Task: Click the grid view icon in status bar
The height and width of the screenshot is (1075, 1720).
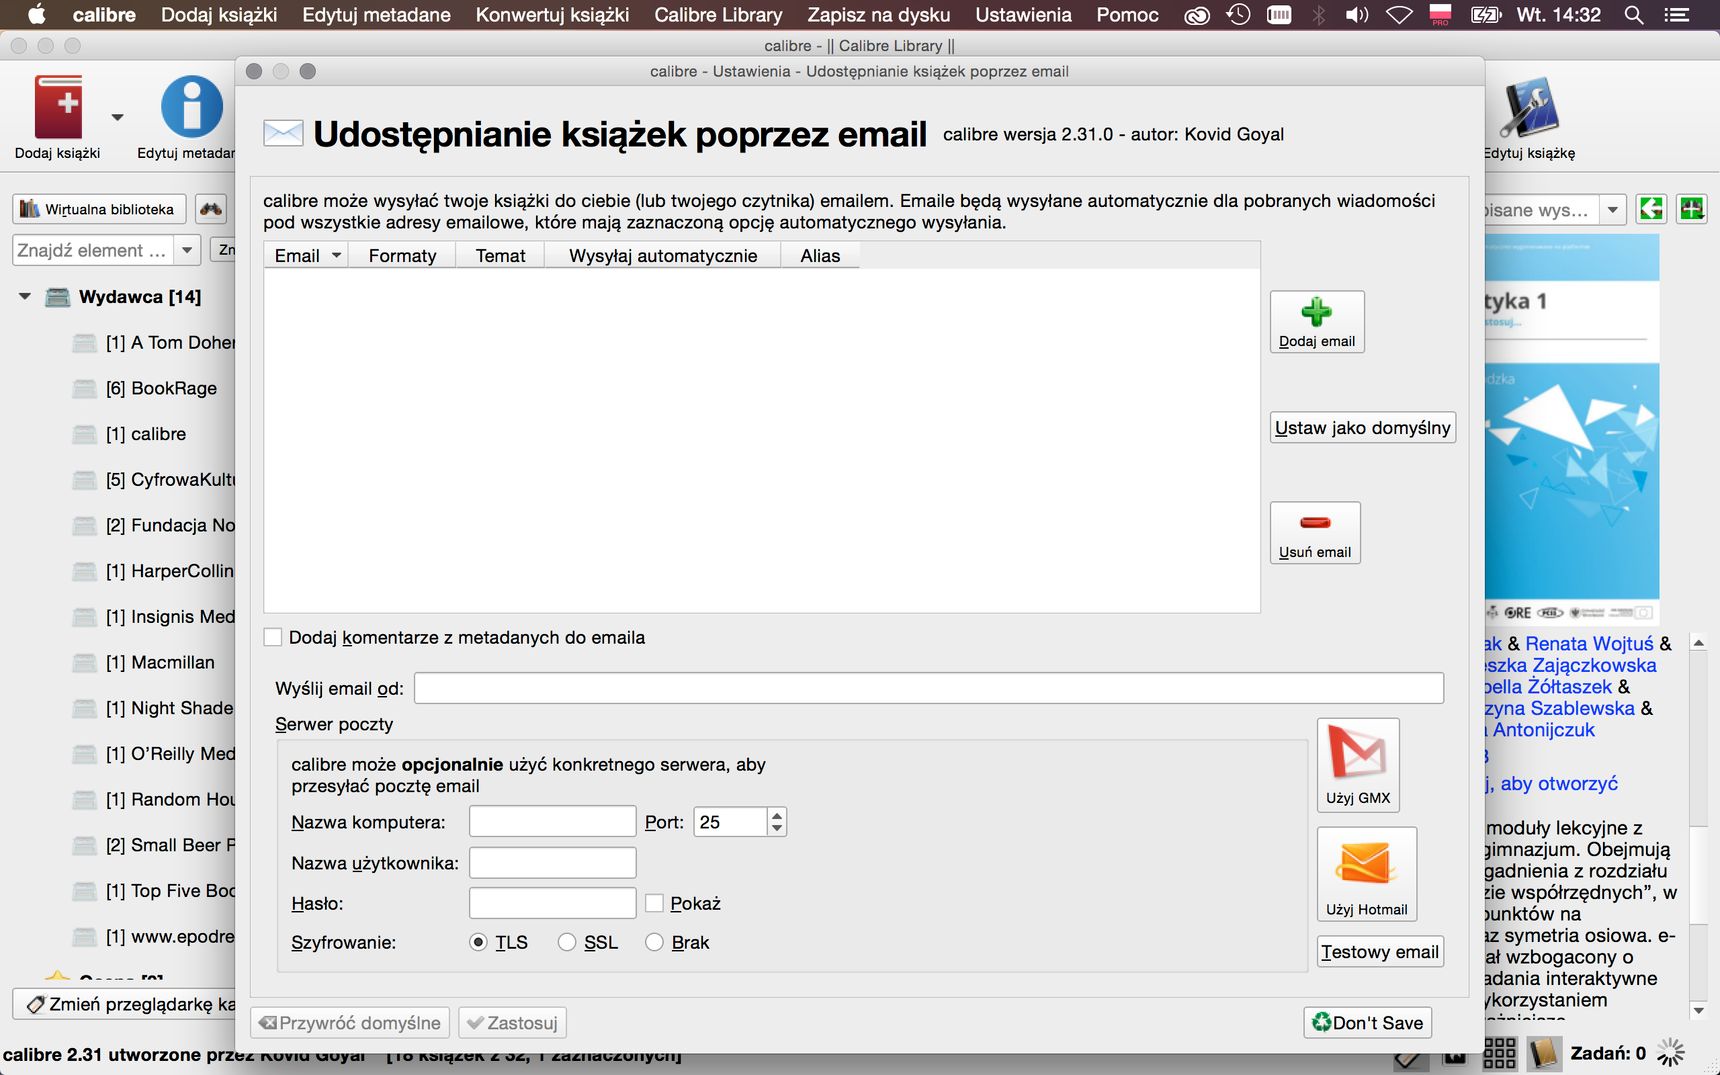Action: click(1499, 1053)
